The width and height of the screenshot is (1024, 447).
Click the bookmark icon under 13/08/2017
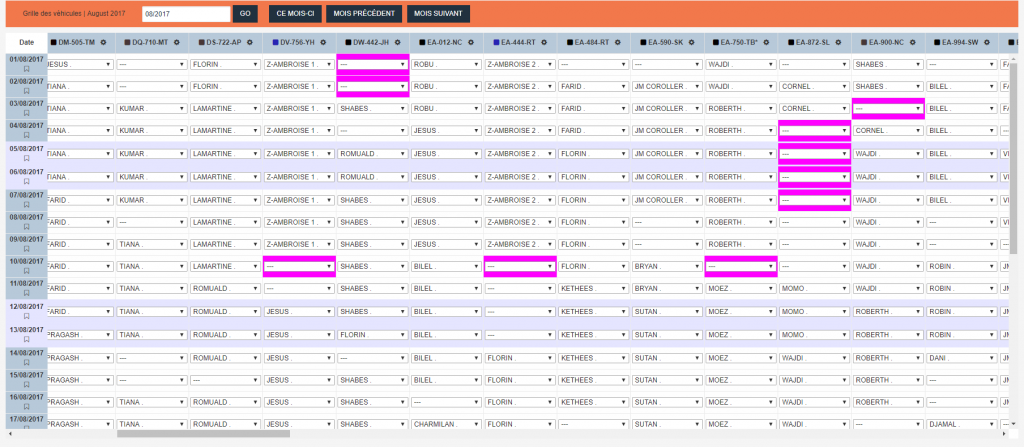(x=26, y=340)
